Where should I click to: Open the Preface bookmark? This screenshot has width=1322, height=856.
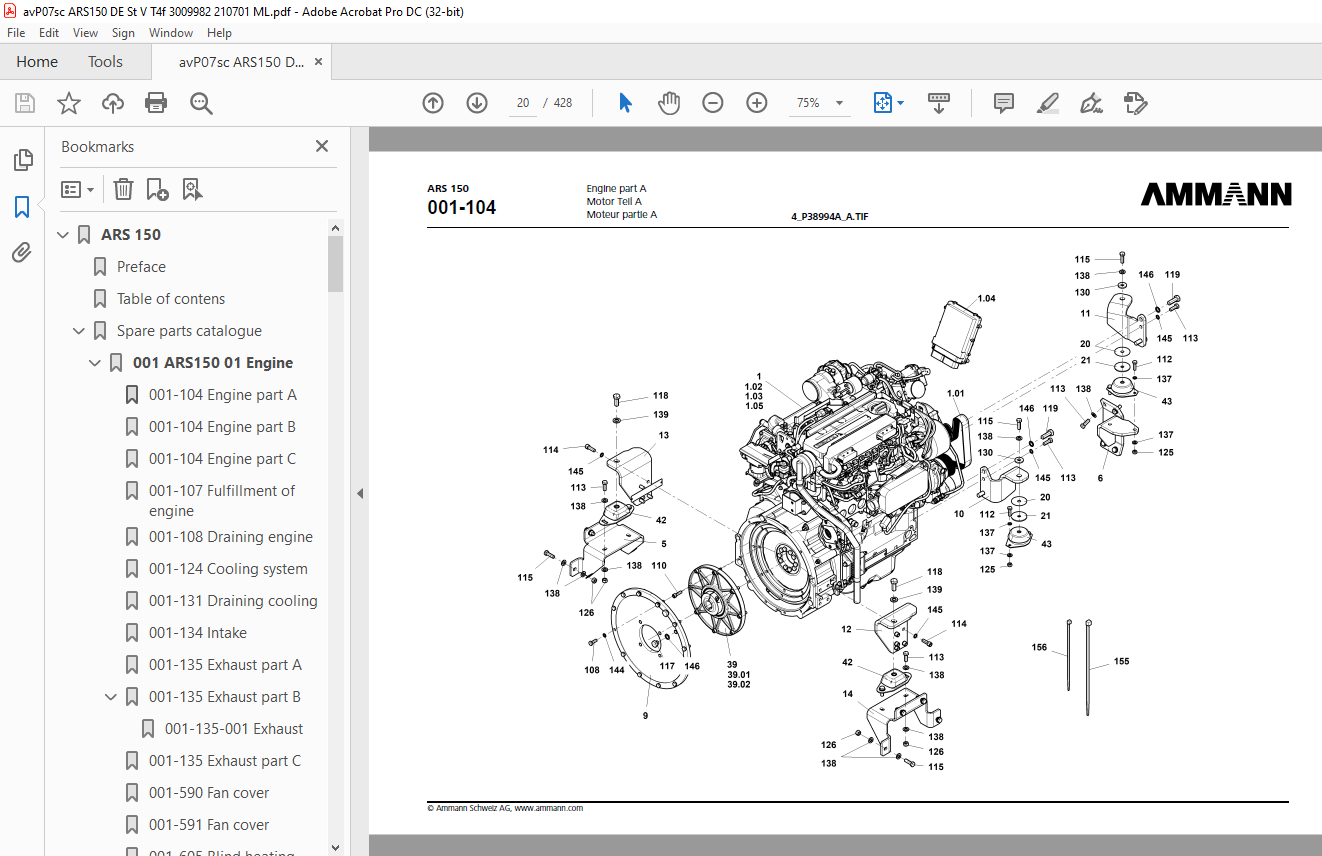[x=141, y=267]
